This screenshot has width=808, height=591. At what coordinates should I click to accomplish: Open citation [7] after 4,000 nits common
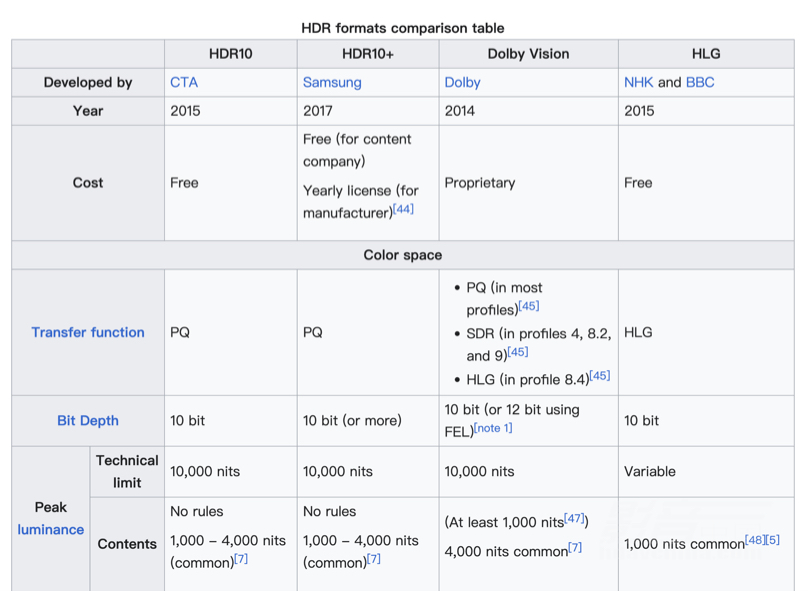coord(575,548)
